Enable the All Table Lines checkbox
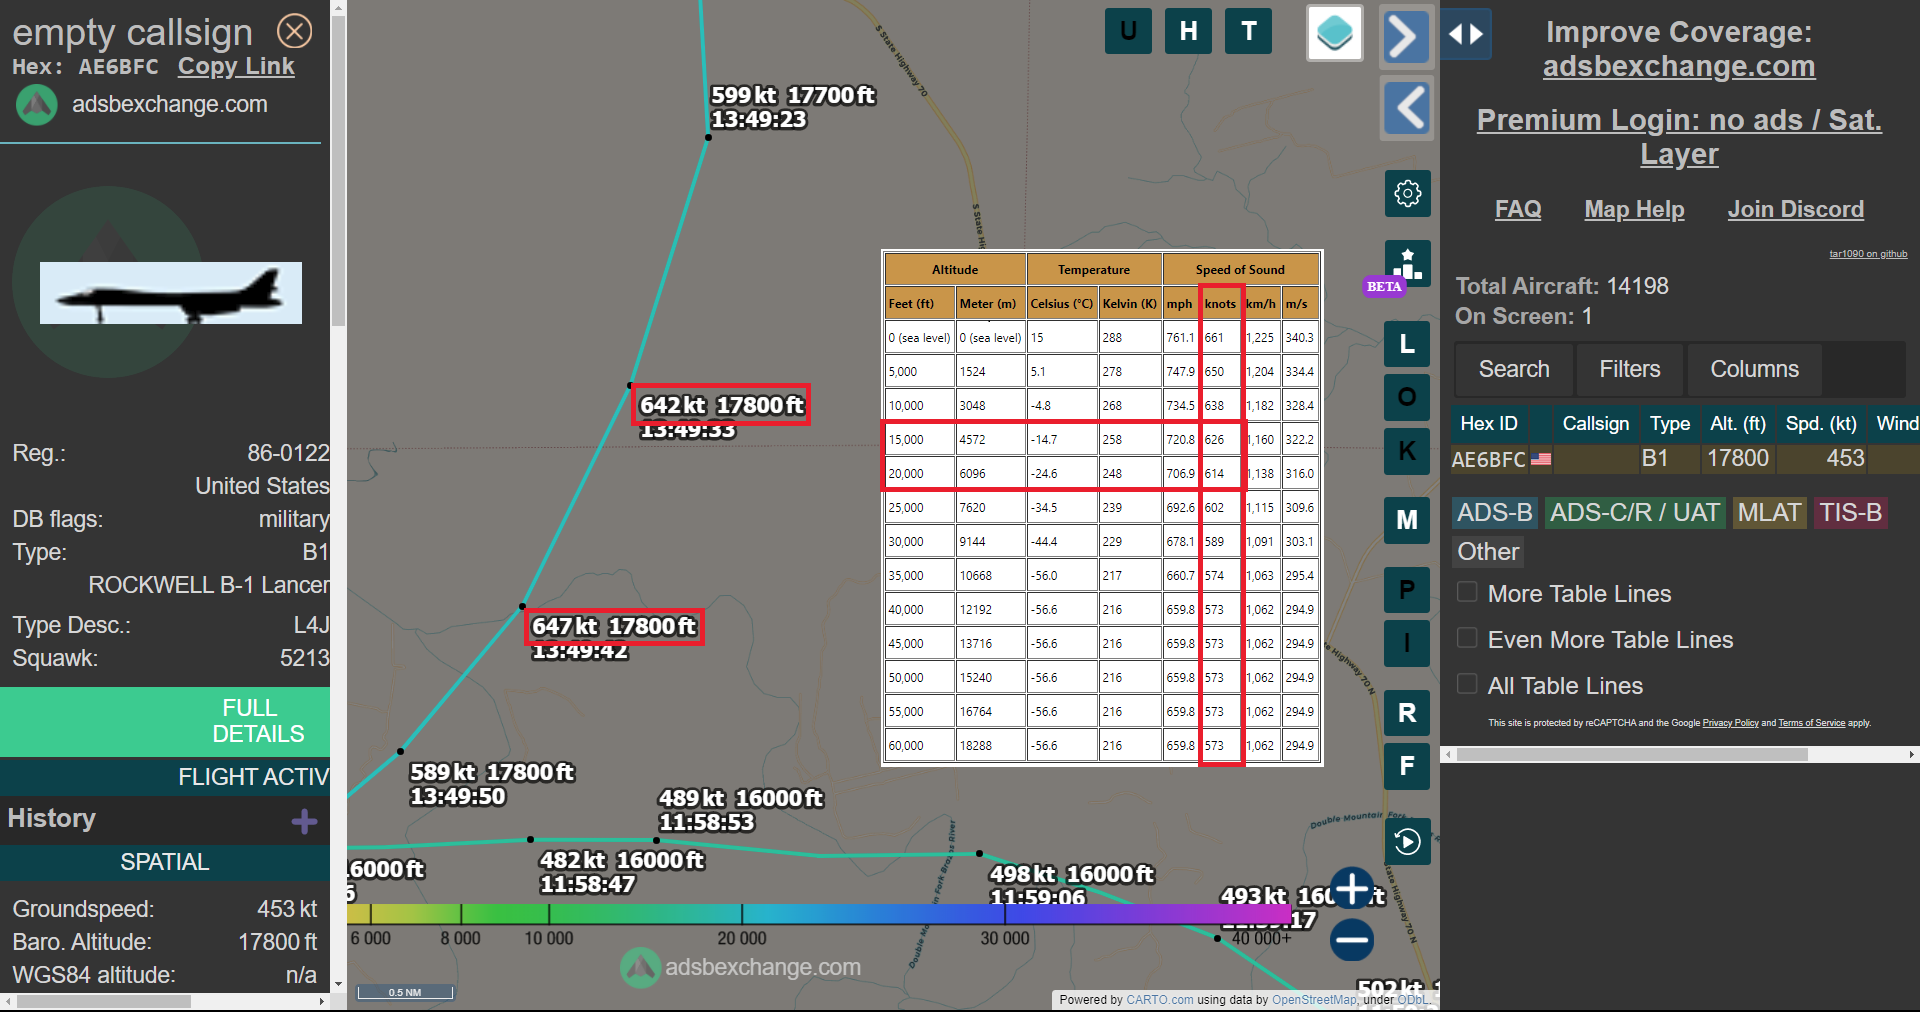This screenshot has width=1920, height=1012. pos(1467,684)
